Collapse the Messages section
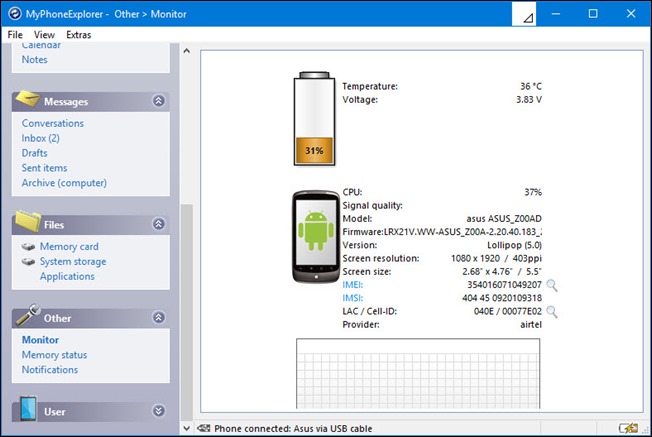The height and width of the screenshot is (437, 652). pos(158,101)
